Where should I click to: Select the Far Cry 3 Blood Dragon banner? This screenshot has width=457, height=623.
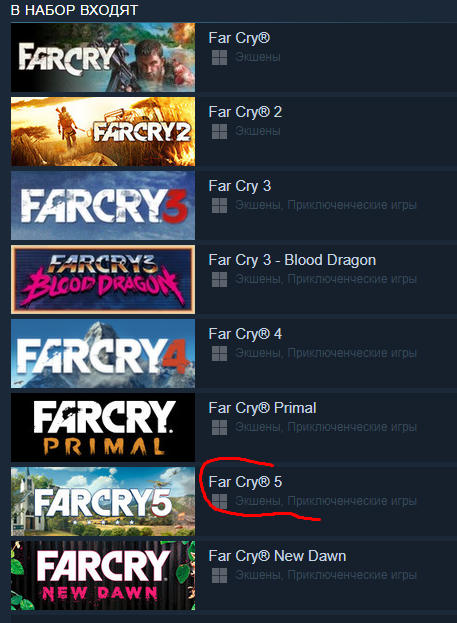coord(103,280)
